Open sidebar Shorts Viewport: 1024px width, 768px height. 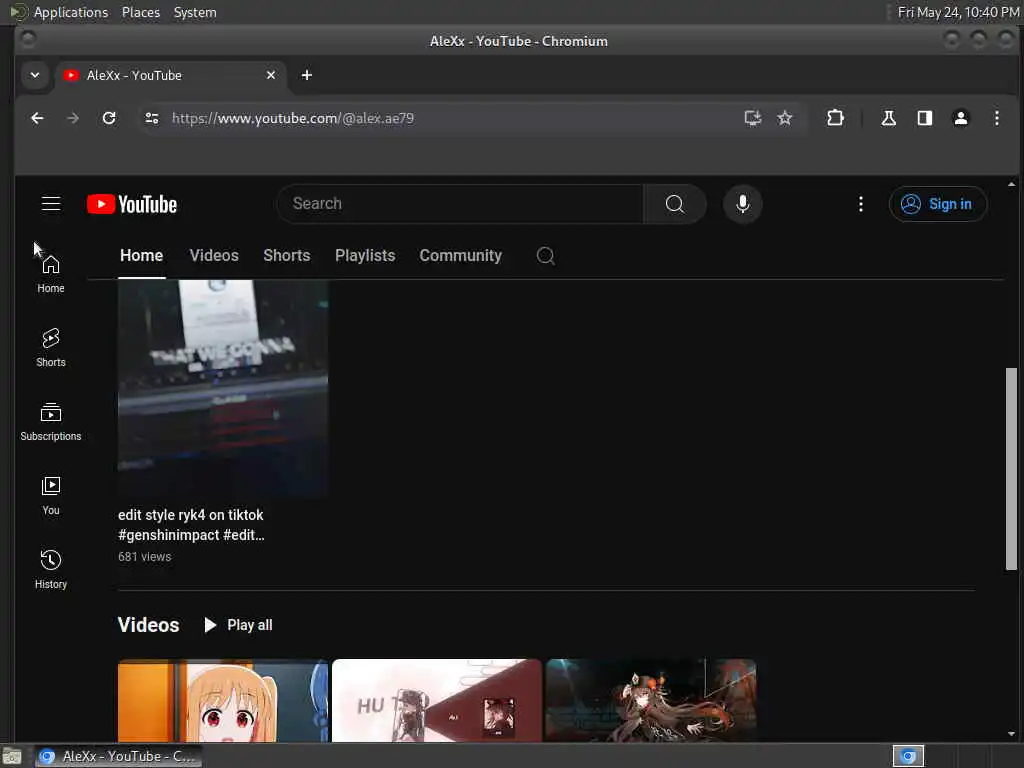point(51,348)
